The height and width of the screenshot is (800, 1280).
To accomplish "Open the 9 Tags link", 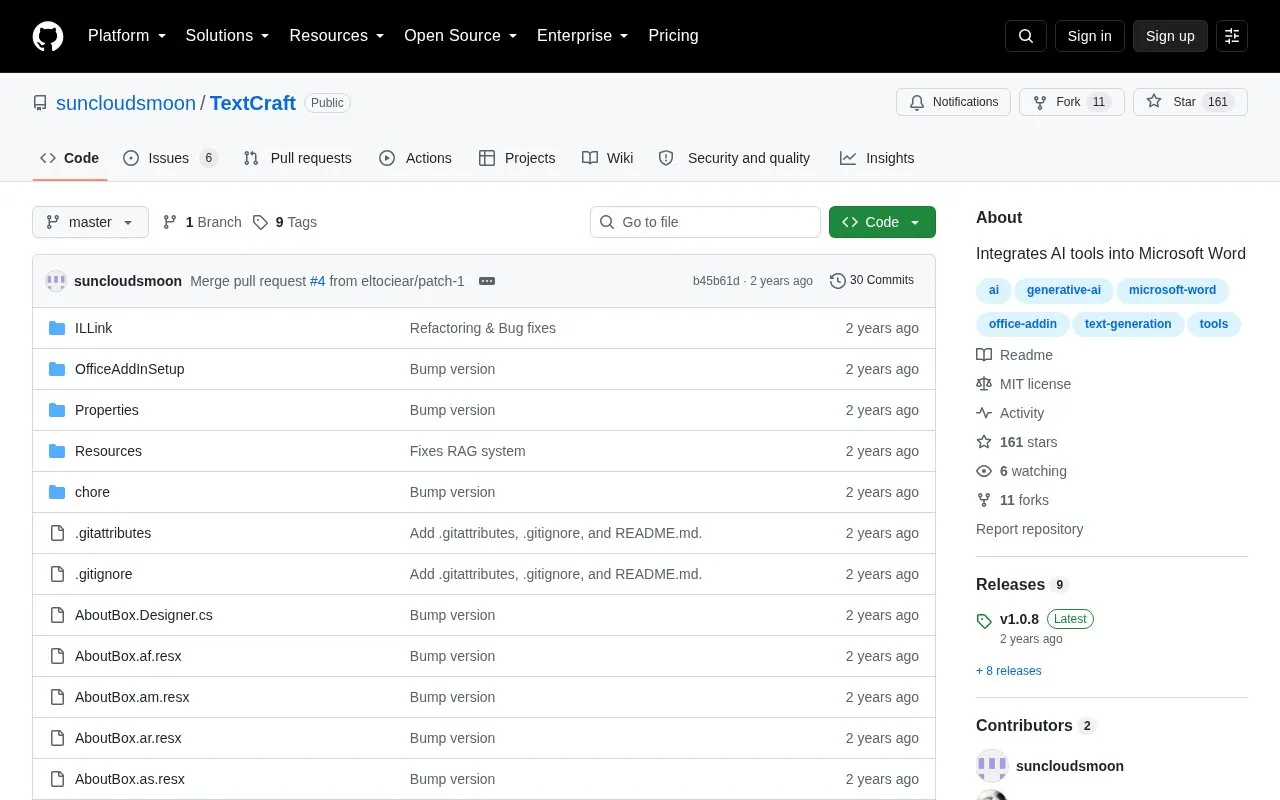I will pyautogui.click(x=285, y=222).
